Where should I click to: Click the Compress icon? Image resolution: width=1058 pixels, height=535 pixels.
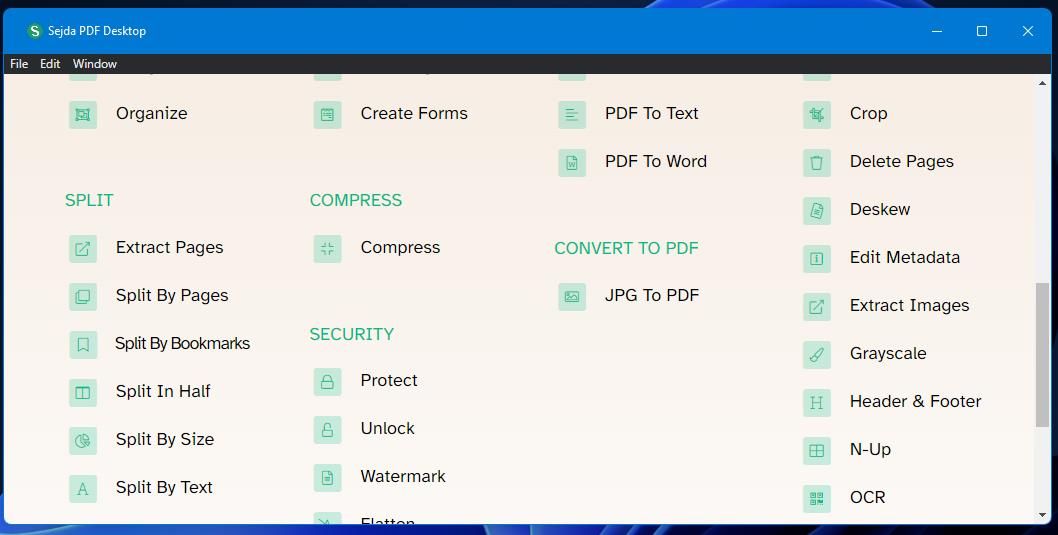click(x=327, y=249)
